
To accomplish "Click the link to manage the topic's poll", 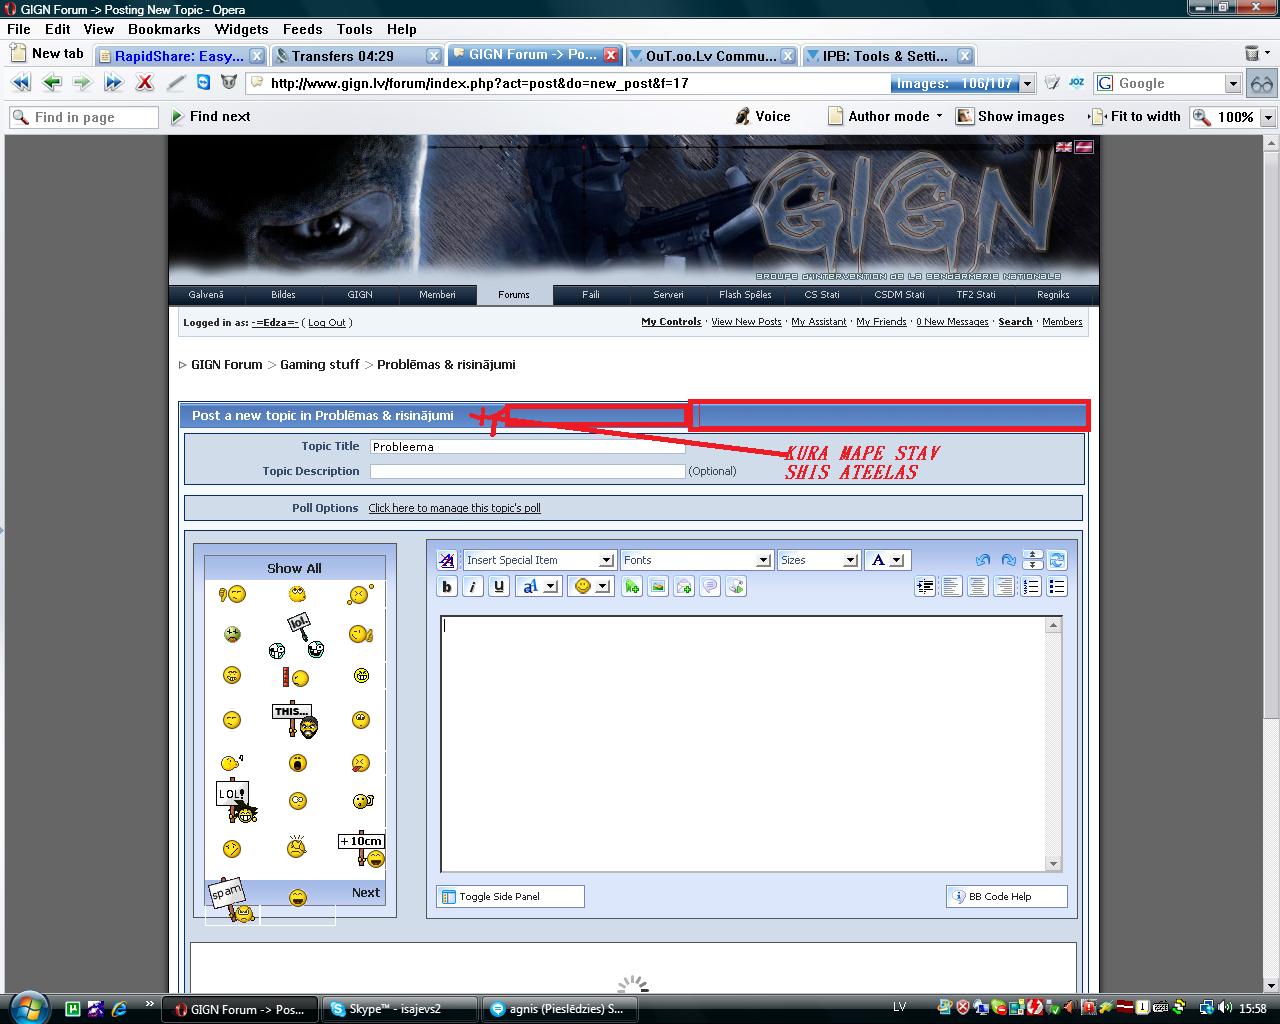I will [454, 508].
